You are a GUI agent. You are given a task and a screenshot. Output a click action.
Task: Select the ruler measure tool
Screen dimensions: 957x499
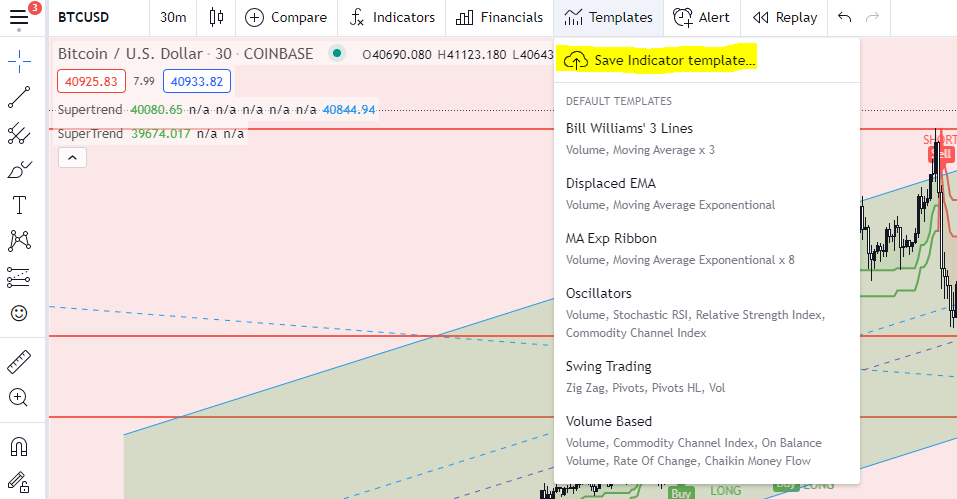19,361
